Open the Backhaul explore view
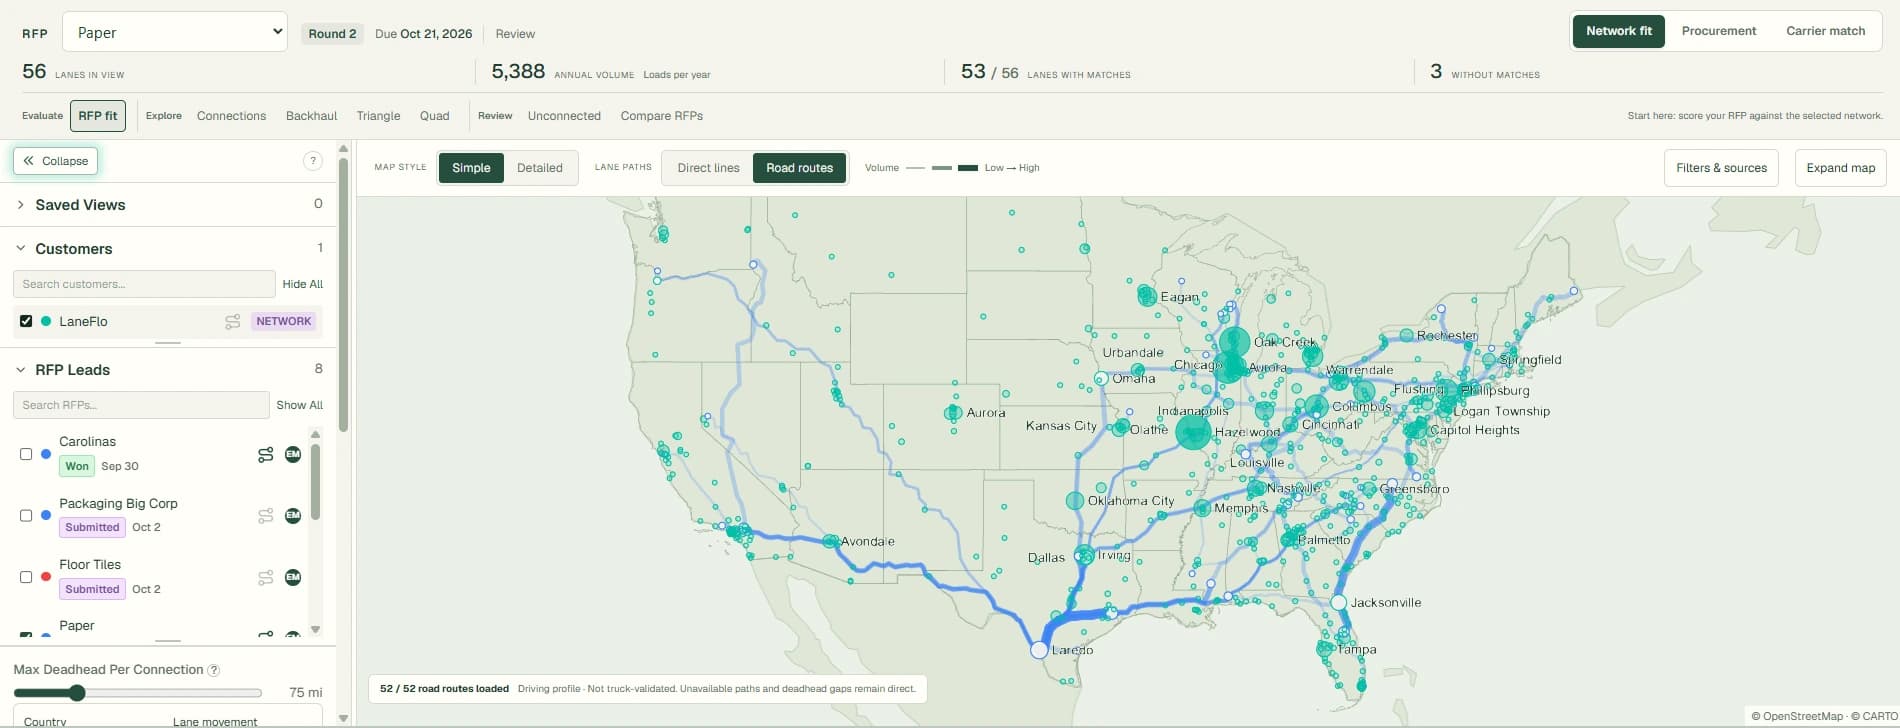The width and height of the screenshot is (1900, 728). coord(311,116)
